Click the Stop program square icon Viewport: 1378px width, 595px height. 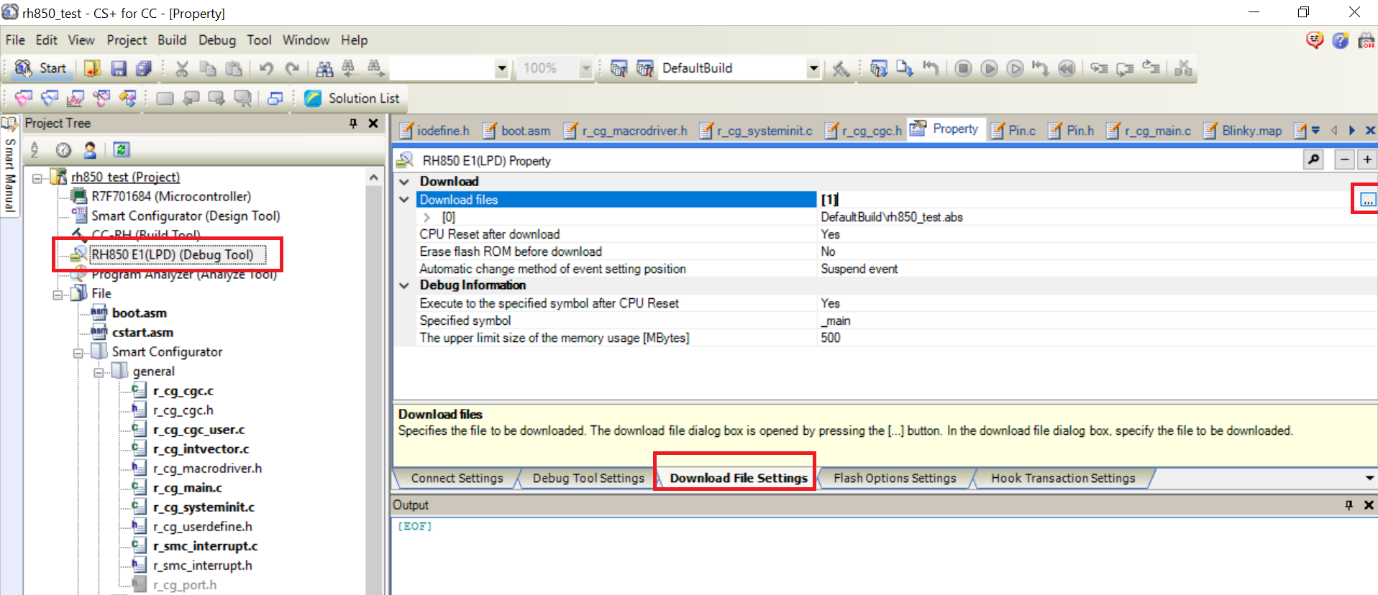963,69
